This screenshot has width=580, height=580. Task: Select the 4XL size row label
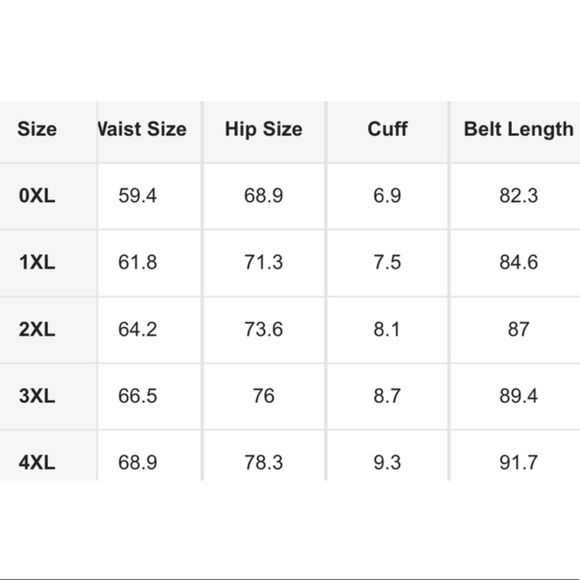pyautogui.click(x=37, y=462)
